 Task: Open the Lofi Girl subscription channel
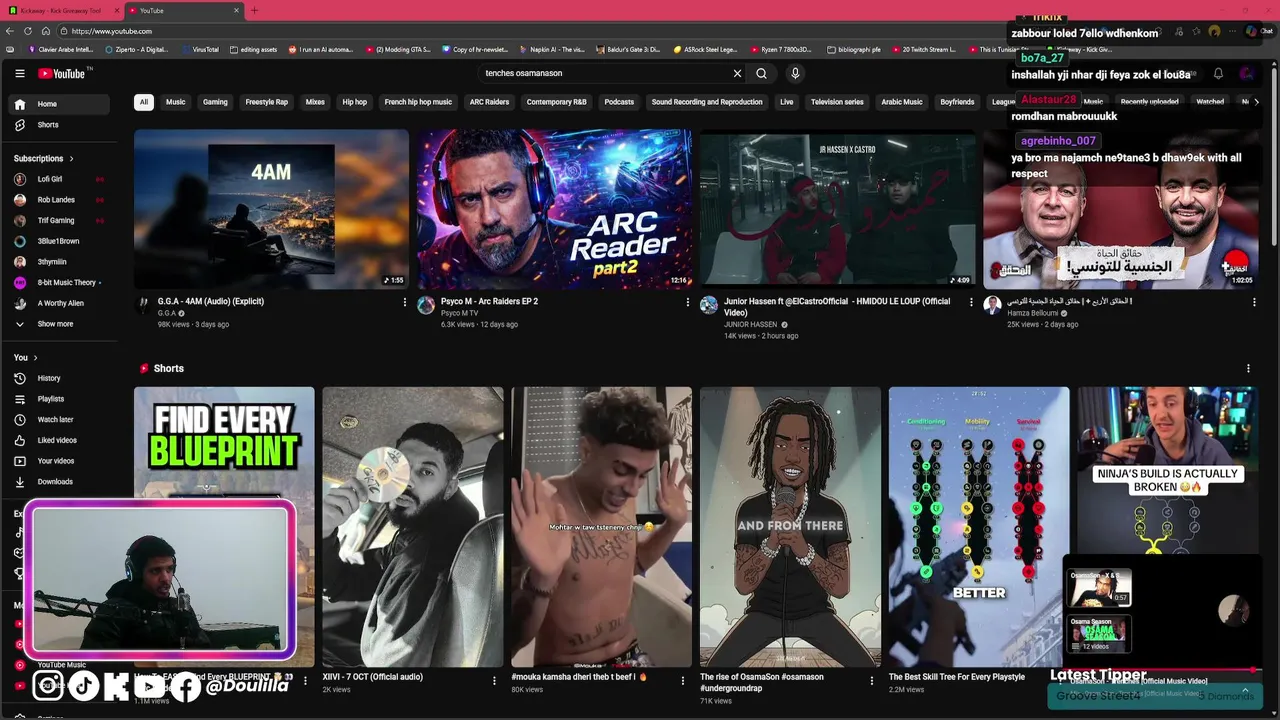point(59,179)
